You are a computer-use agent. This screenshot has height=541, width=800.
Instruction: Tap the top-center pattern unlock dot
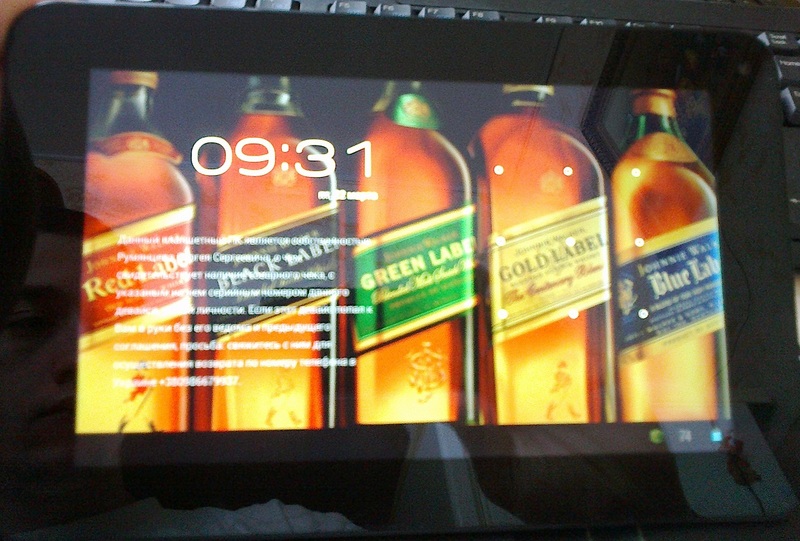click(x=568, y=171)
